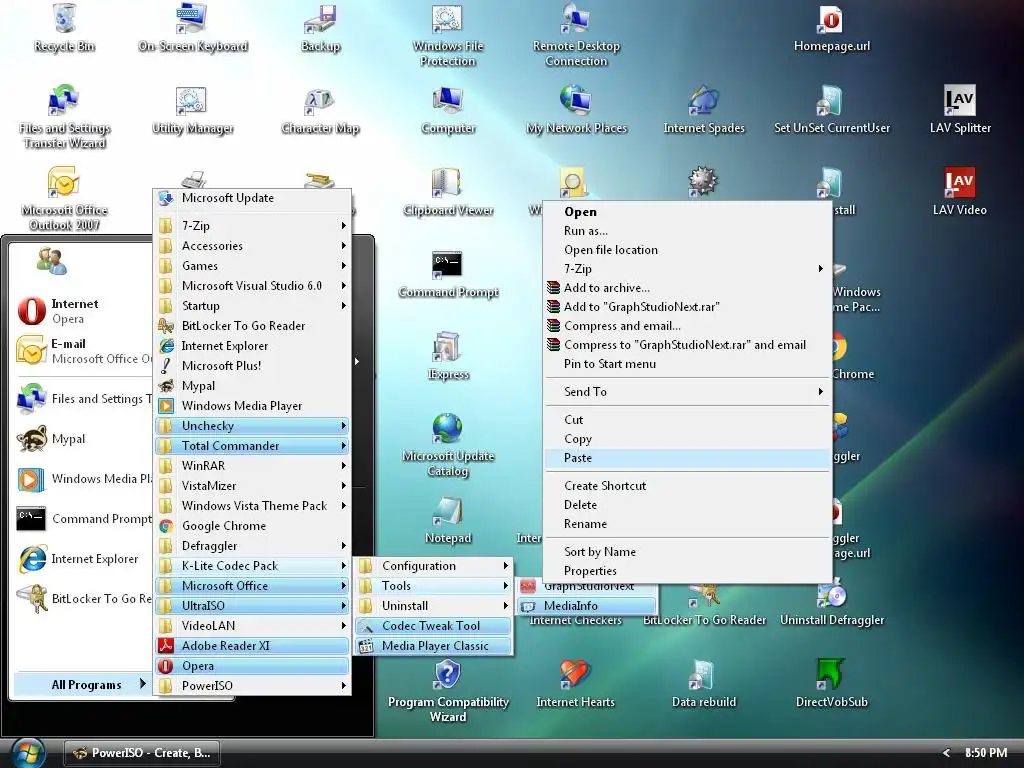Show hidden tray icons arrow

946,753
